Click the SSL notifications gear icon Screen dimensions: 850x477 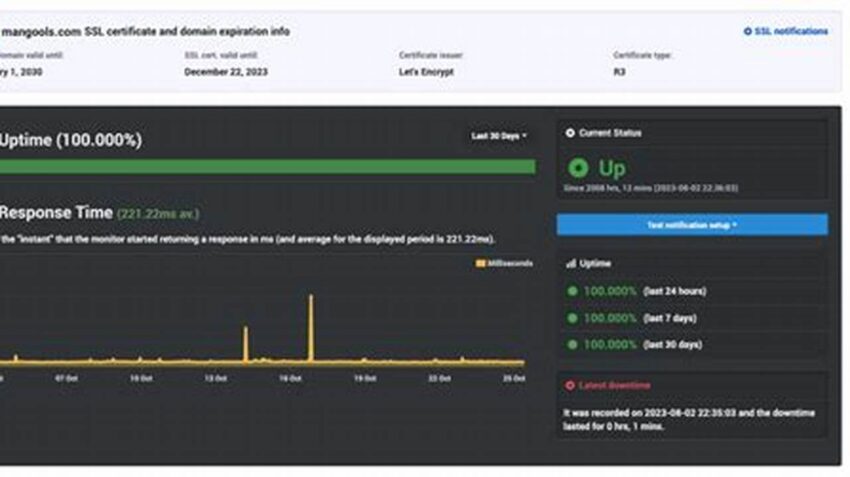pos(748,31)
